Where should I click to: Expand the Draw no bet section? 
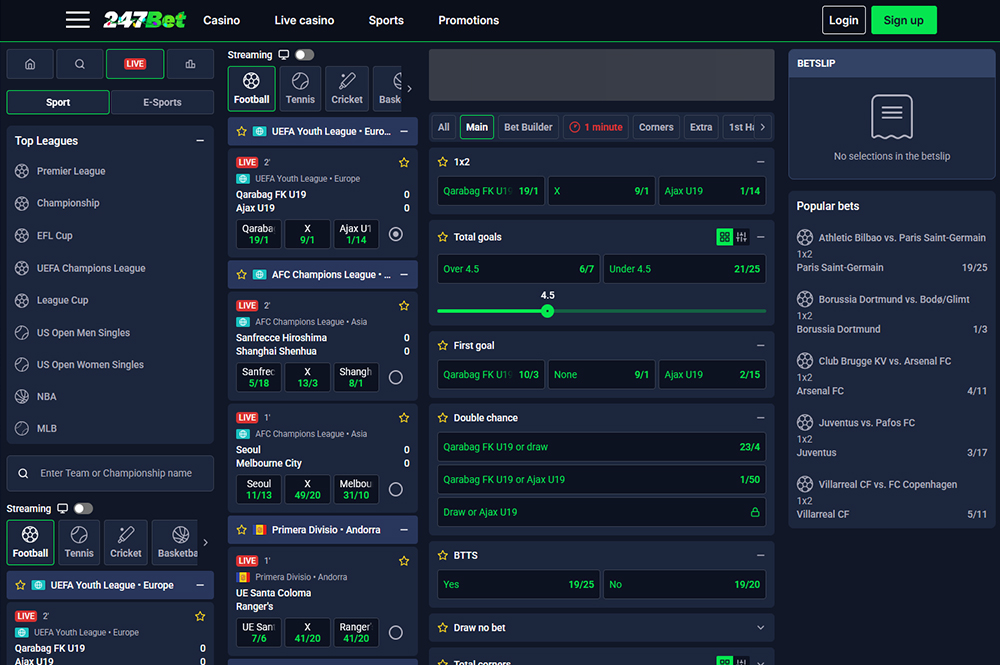point(760,628)
